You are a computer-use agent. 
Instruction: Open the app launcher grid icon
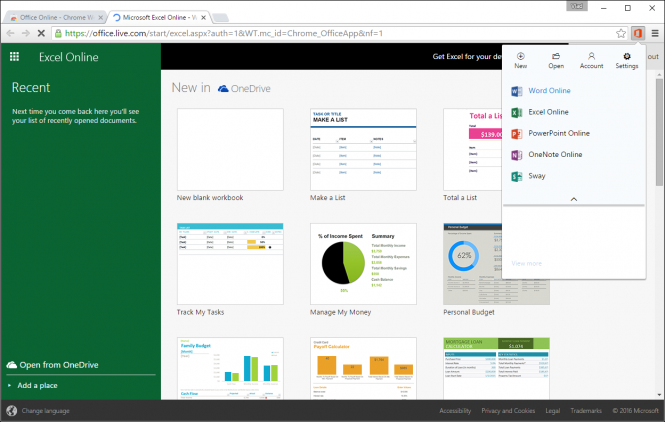pos(14,57)
